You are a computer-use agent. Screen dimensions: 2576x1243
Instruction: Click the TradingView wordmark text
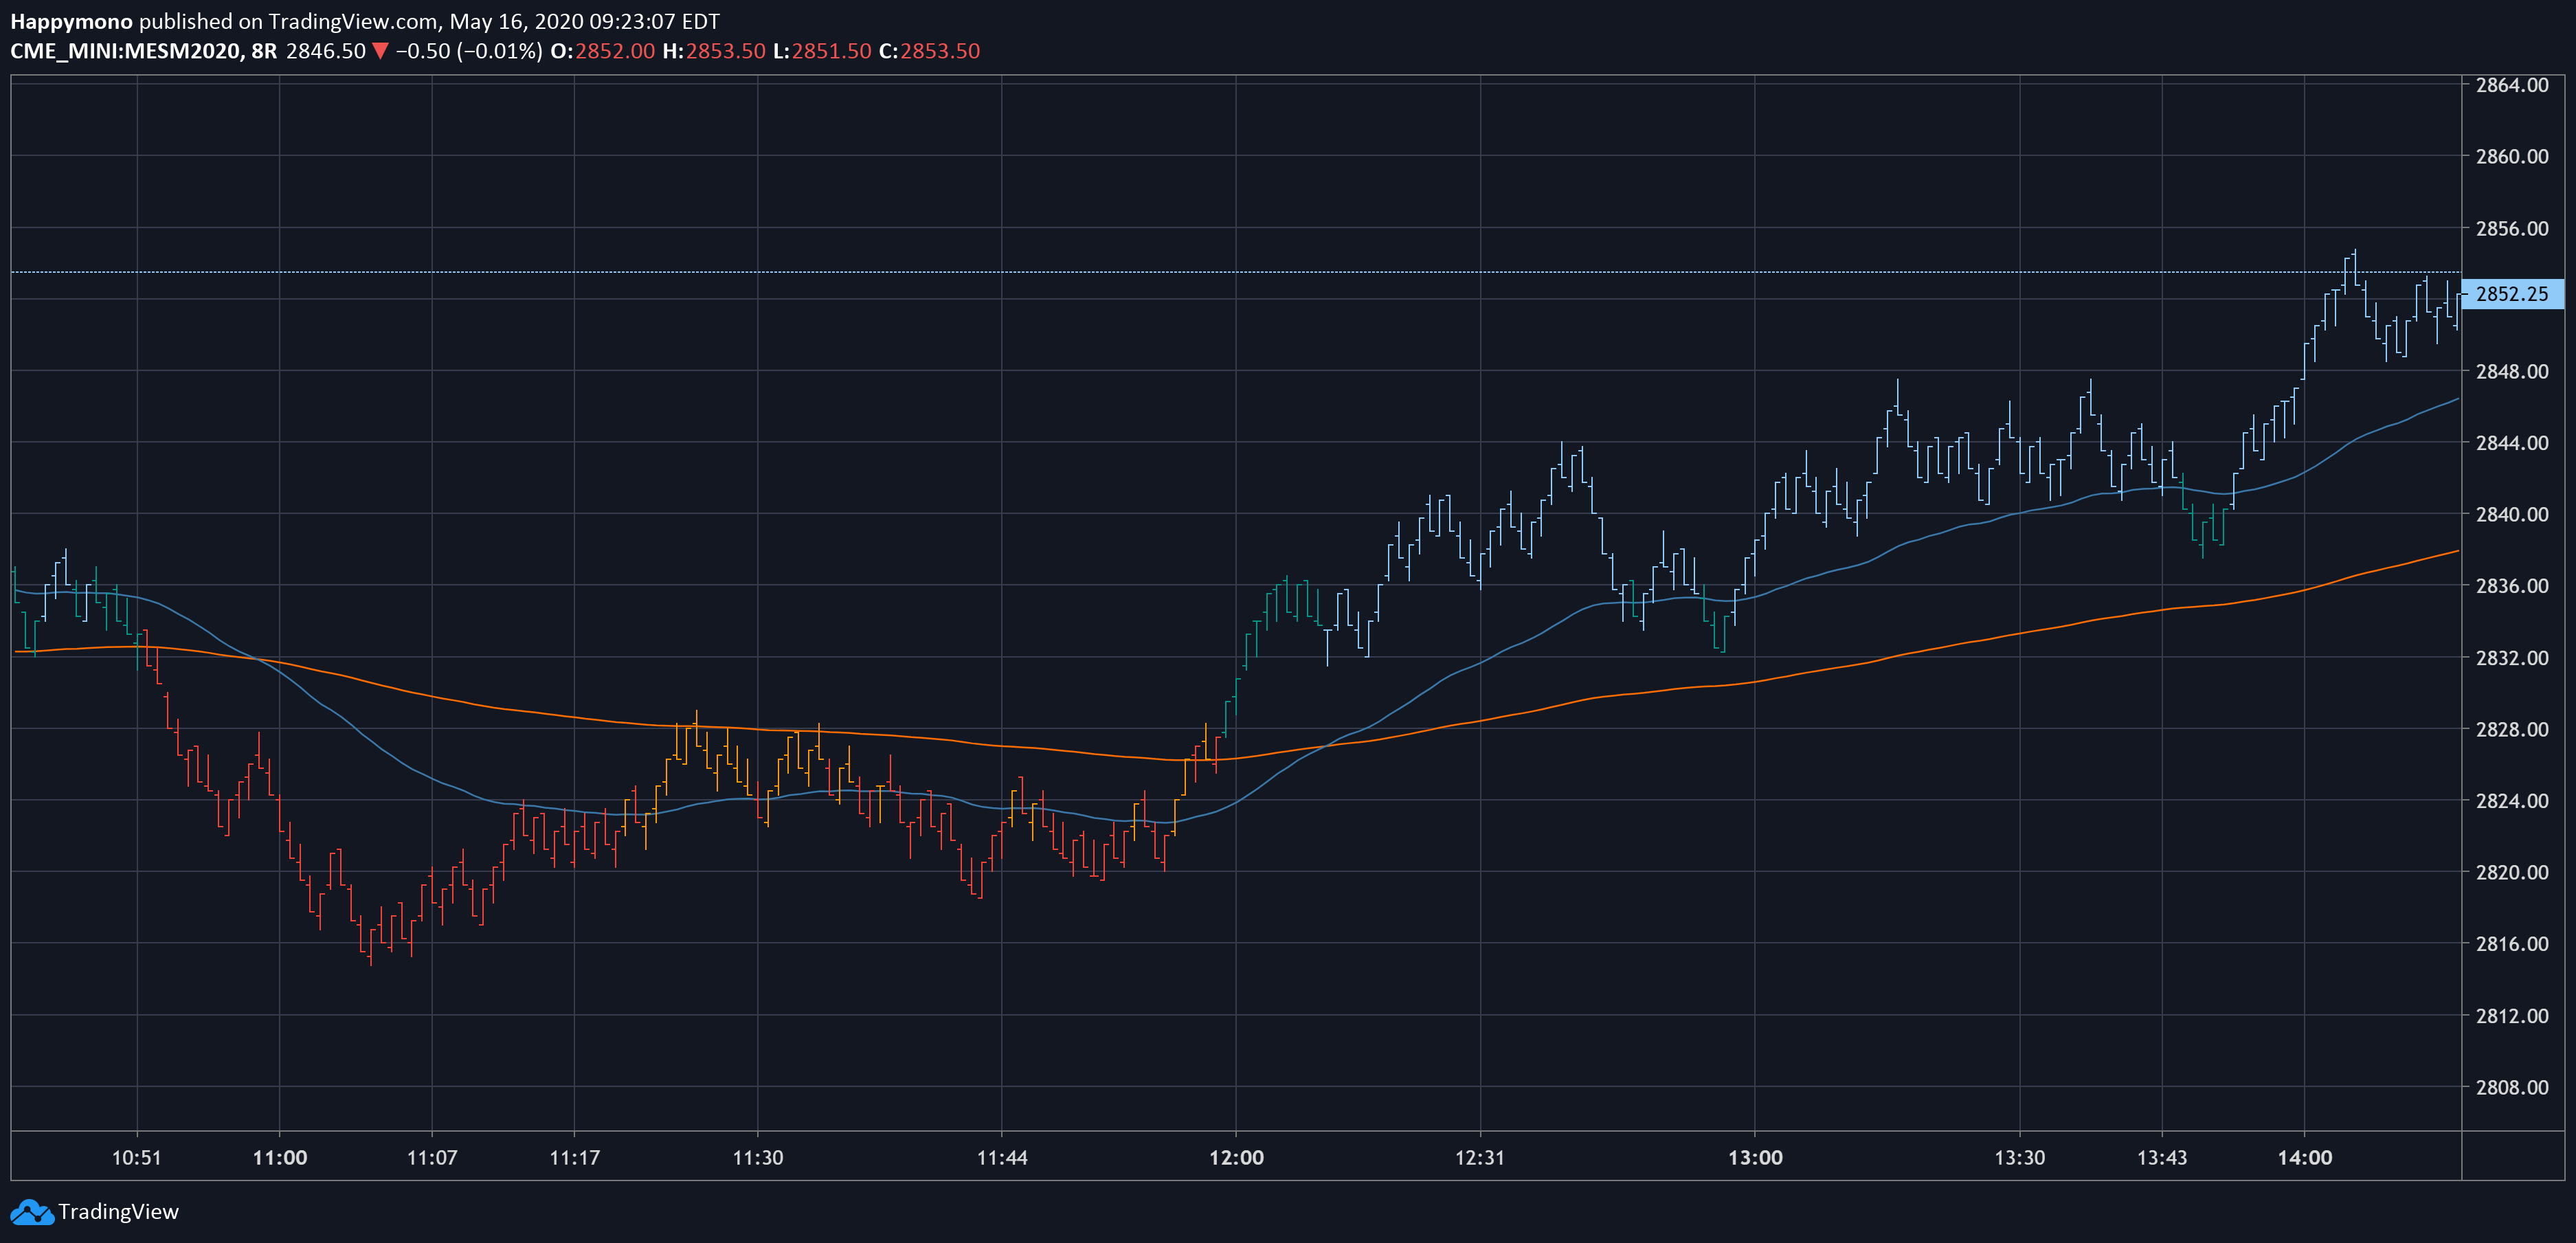point(118,1212)
